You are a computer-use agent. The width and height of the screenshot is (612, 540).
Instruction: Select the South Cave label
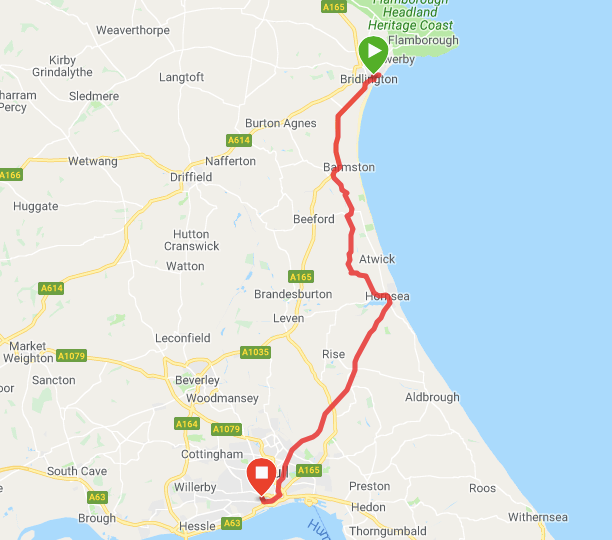pos(77,471)
